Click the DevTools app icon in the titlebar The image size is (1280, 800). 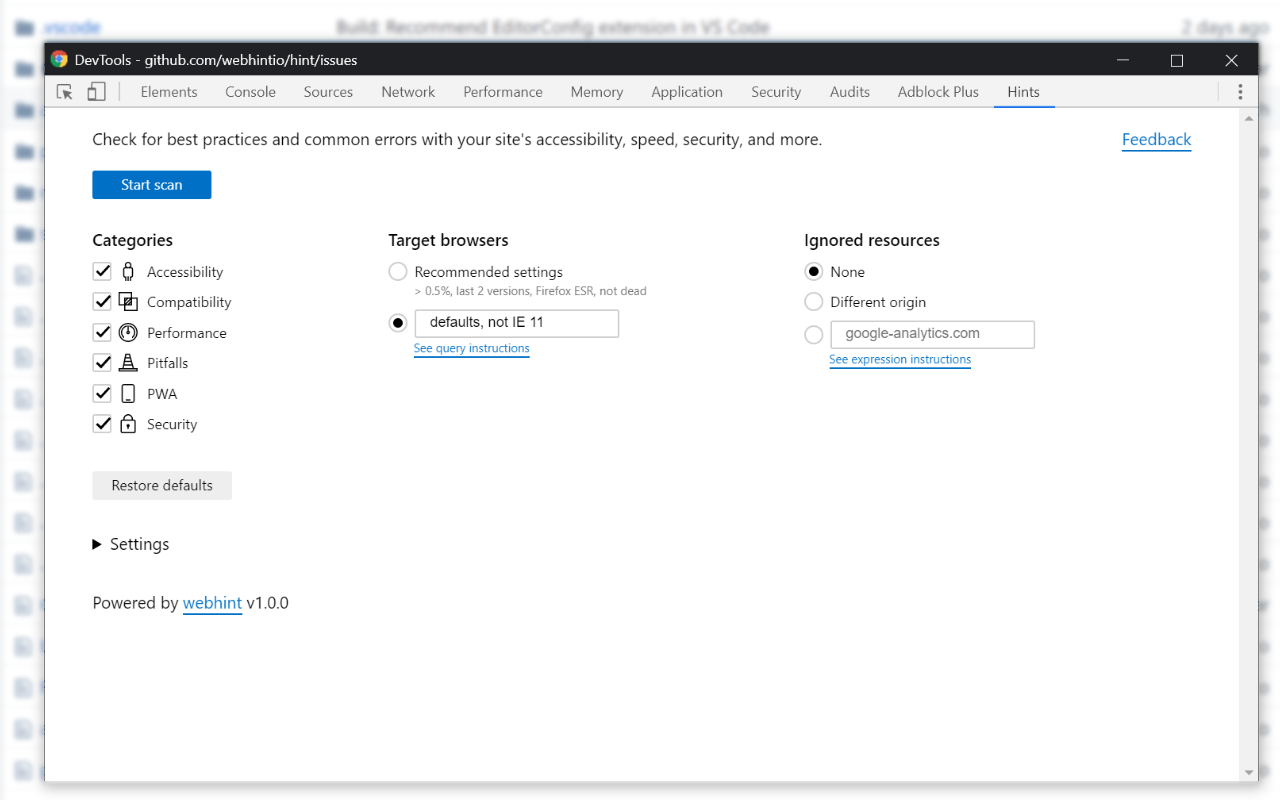click(59, 59)
